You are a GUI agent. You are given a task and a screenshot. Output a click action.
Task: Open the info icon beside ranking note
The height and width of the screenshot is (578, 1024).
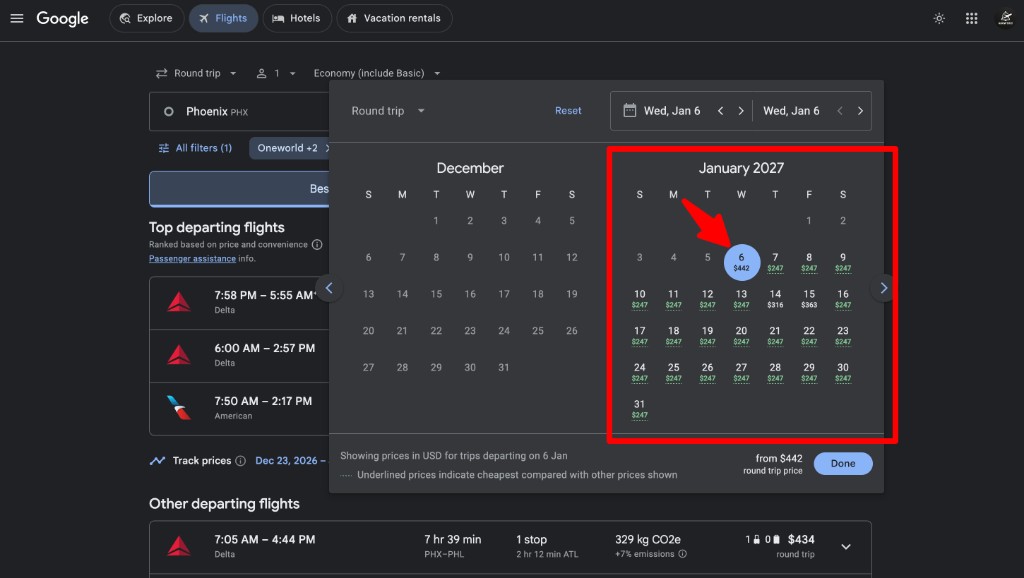click(x=317, y=244)
